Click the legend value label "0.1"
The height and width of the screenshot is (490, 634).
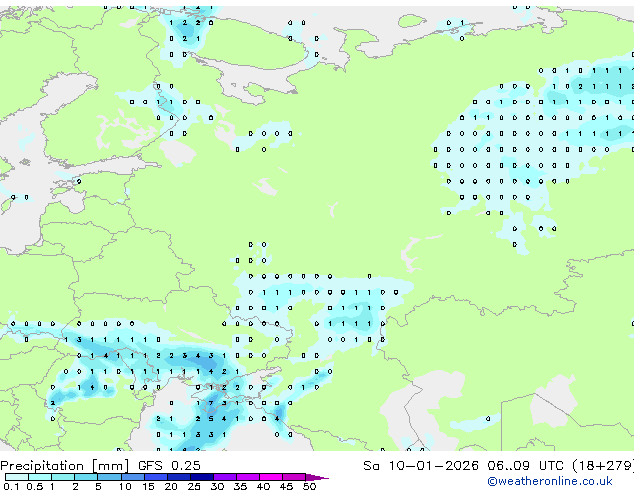click(11, 486)
